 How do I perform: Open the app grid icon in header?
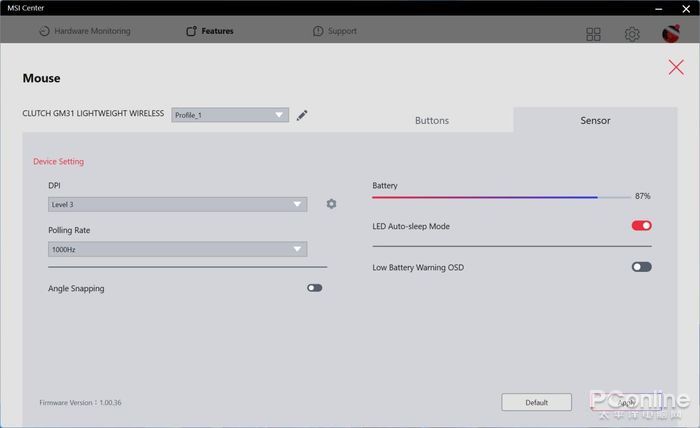click(x=593, y=34)
